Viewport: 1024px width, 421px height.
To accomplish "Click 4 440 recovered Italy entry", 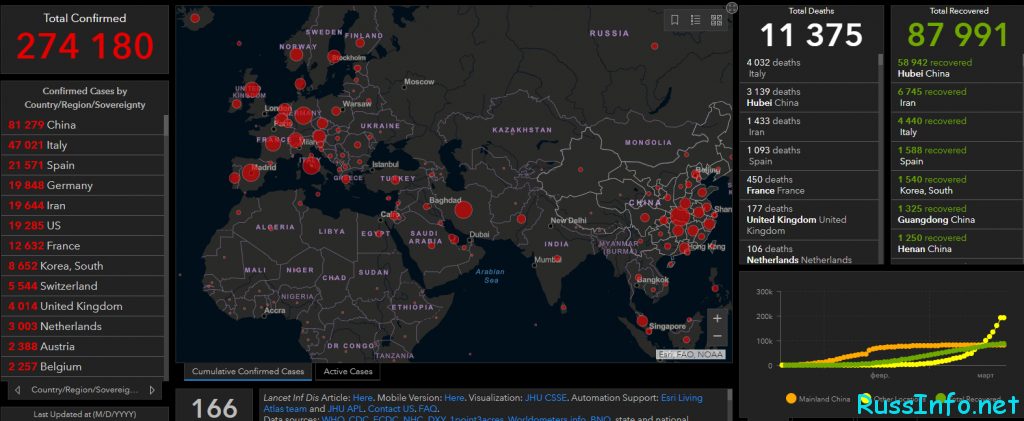I will (x=957, y=127).
